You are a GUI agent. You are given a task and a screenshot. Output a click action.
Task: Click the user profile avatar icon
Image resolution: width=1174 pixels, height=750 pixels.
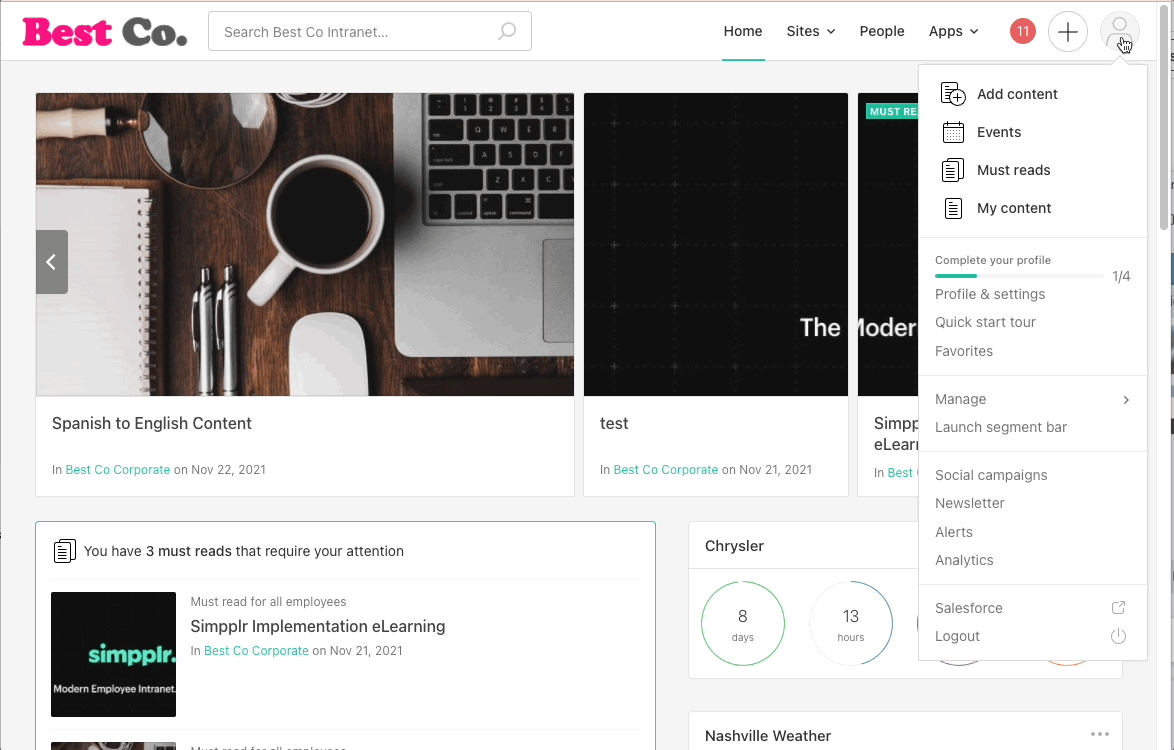pos(1119,31)
